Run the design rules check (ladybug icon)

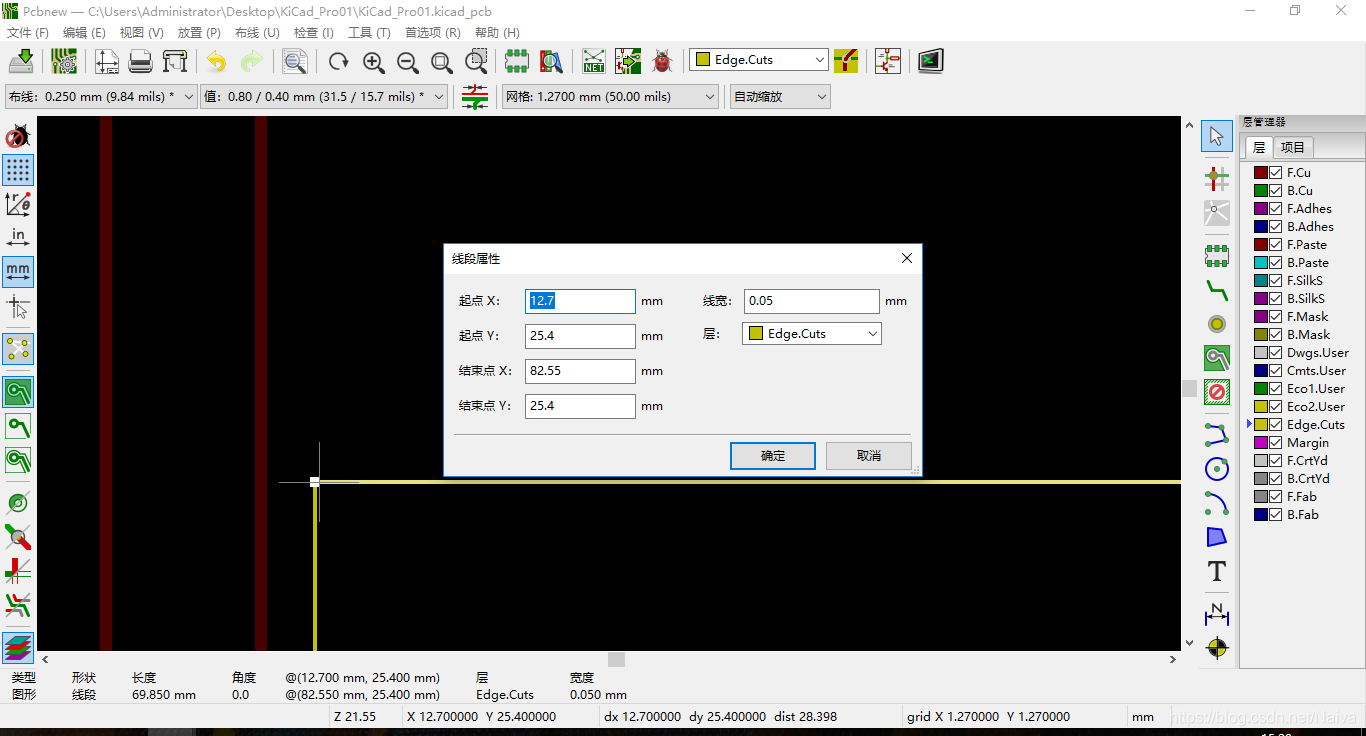661,61
